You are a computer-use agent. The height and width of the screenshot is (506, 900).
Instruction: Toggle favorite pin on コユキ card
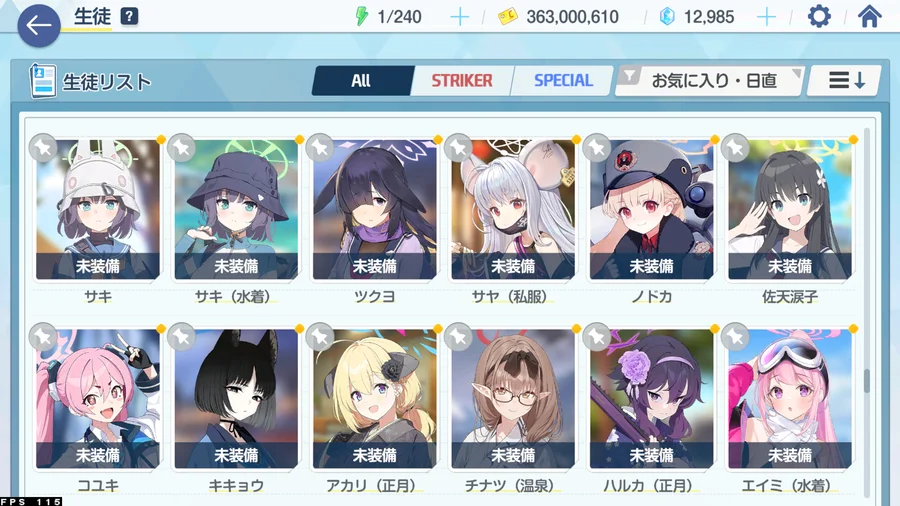pyautogui.click(x=44, y=337)
